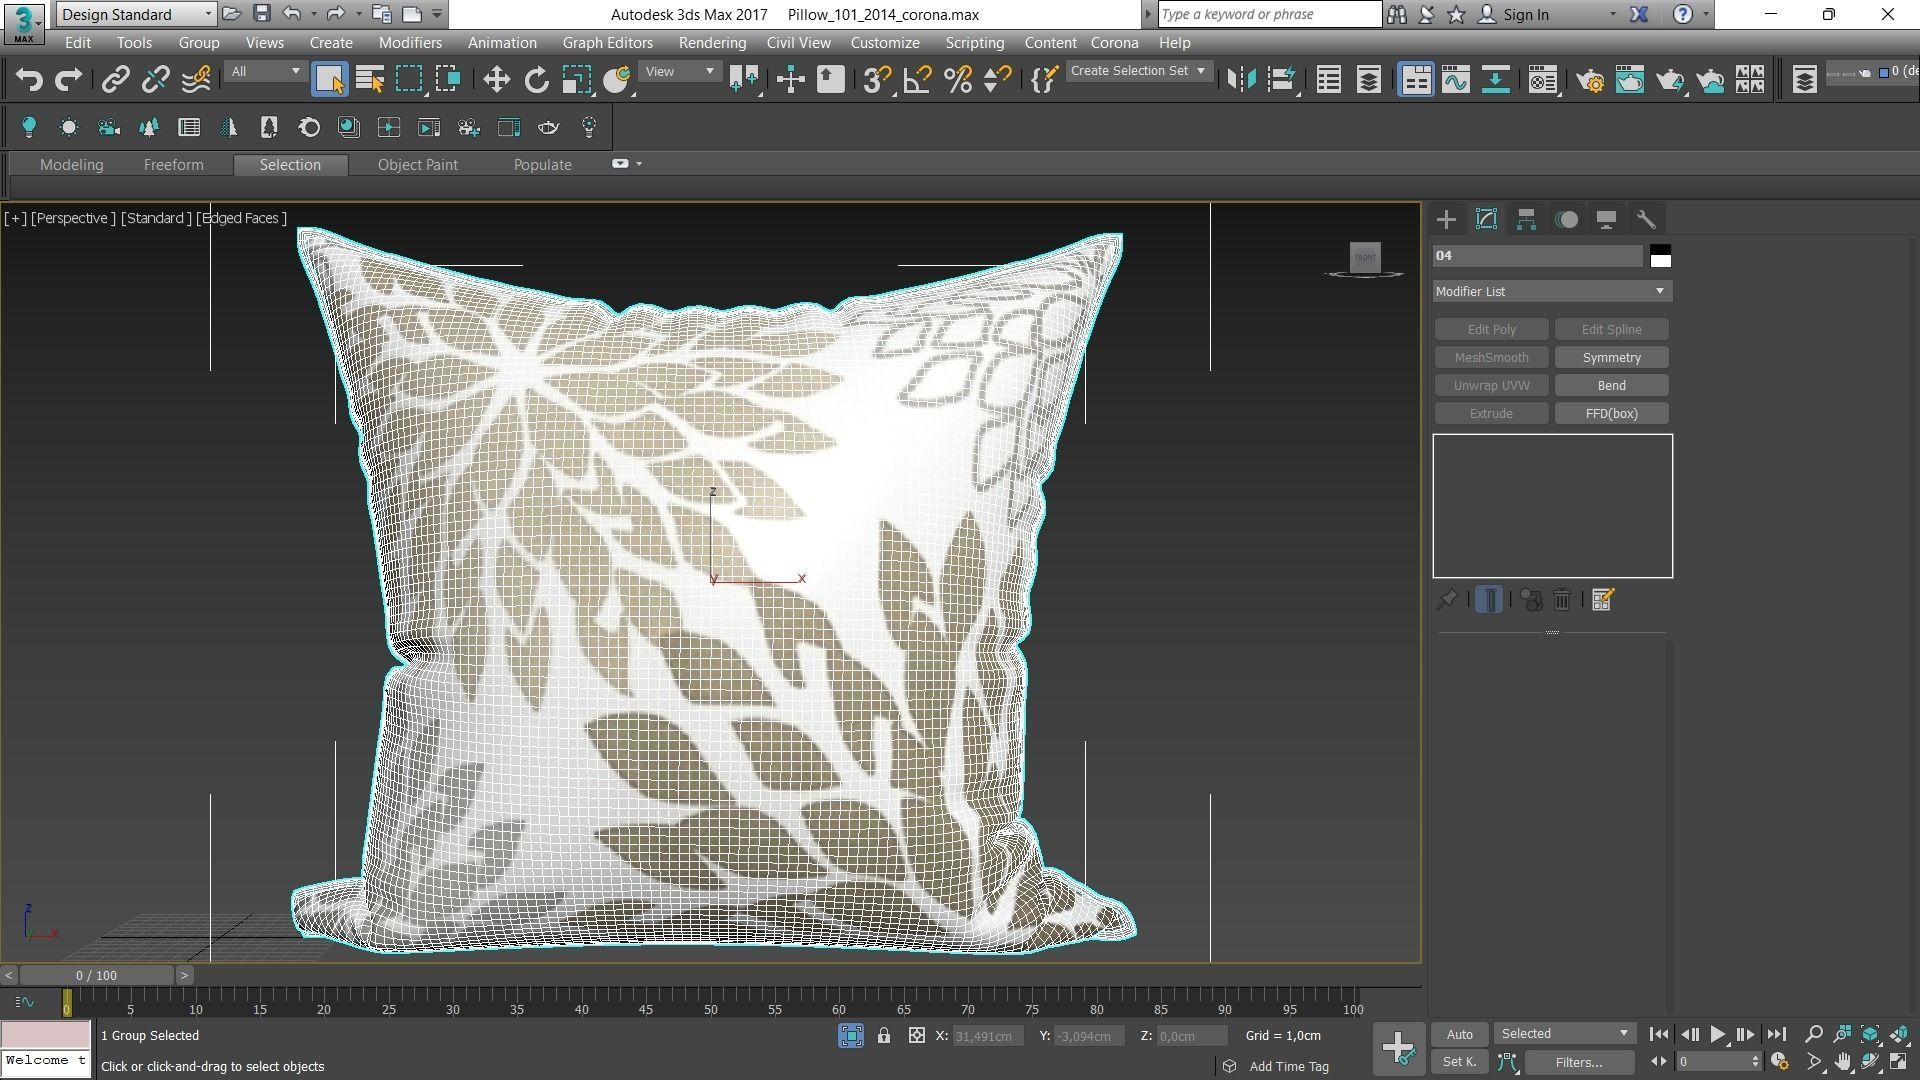Toggle 3D Snaps on toolbar
Image resolution: width=1920 pixels, height=1080 pixels.
tap(876, 80)
